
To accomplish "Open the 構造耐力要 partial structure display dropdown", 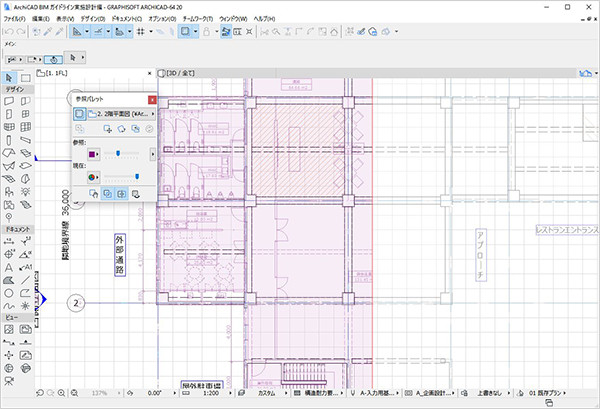I will [322, 393].
